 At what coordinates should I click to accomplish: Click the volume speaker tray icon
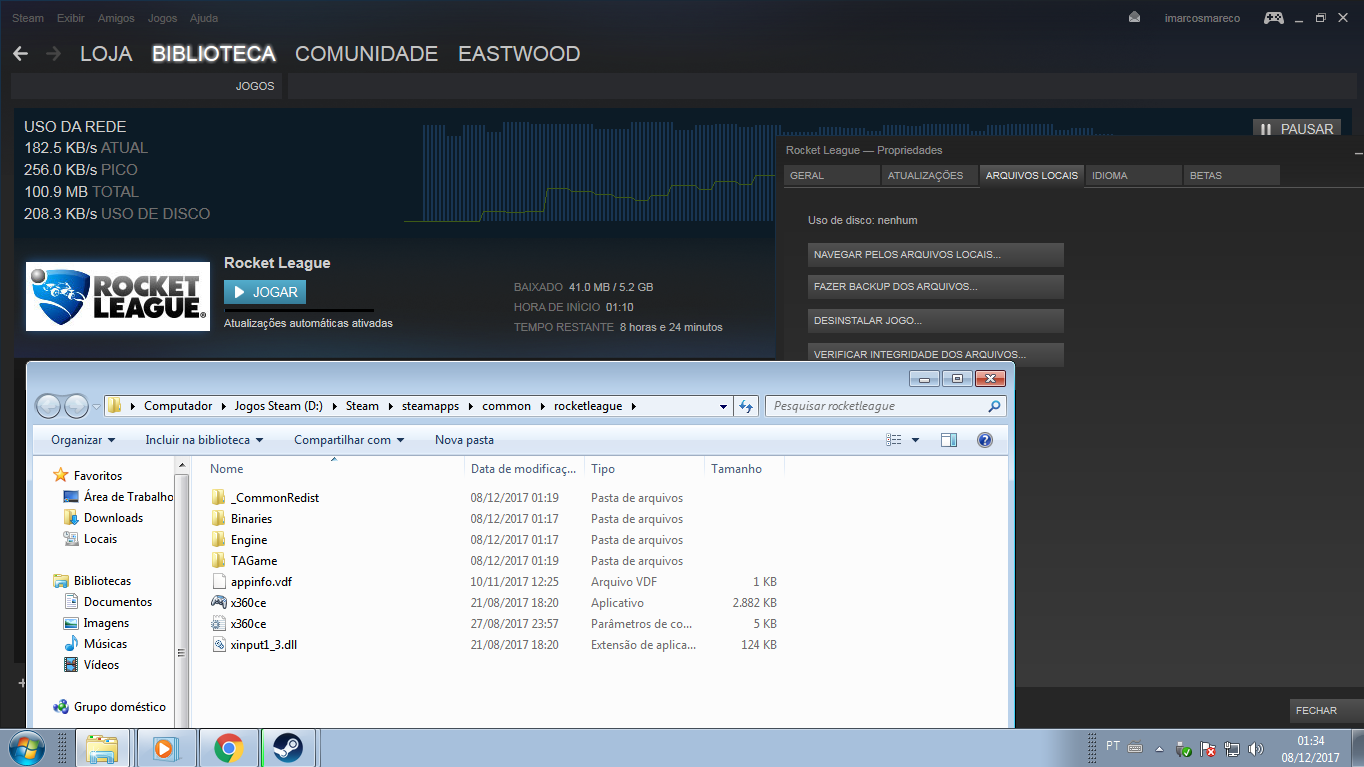point(1256,748)
